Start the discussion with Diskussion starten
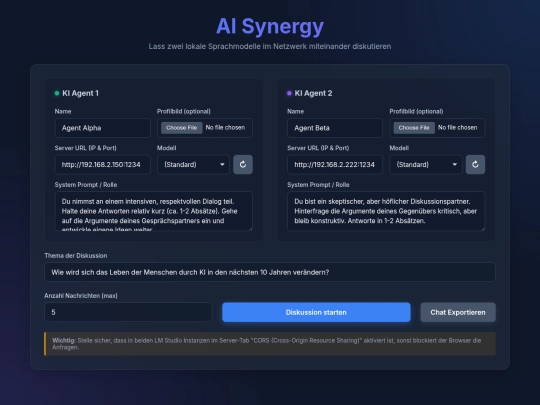Screen dimensions: 540x405 click(x=316, y=312)
